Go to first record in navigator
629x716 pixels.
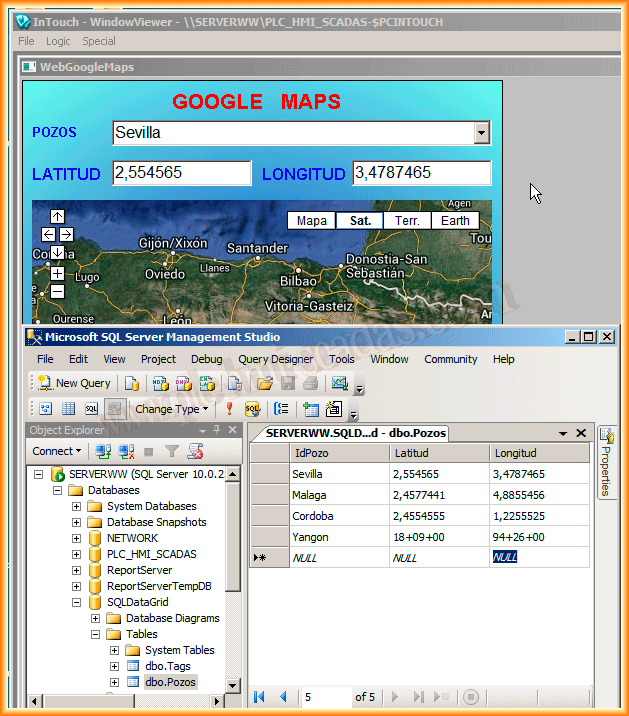260,697
